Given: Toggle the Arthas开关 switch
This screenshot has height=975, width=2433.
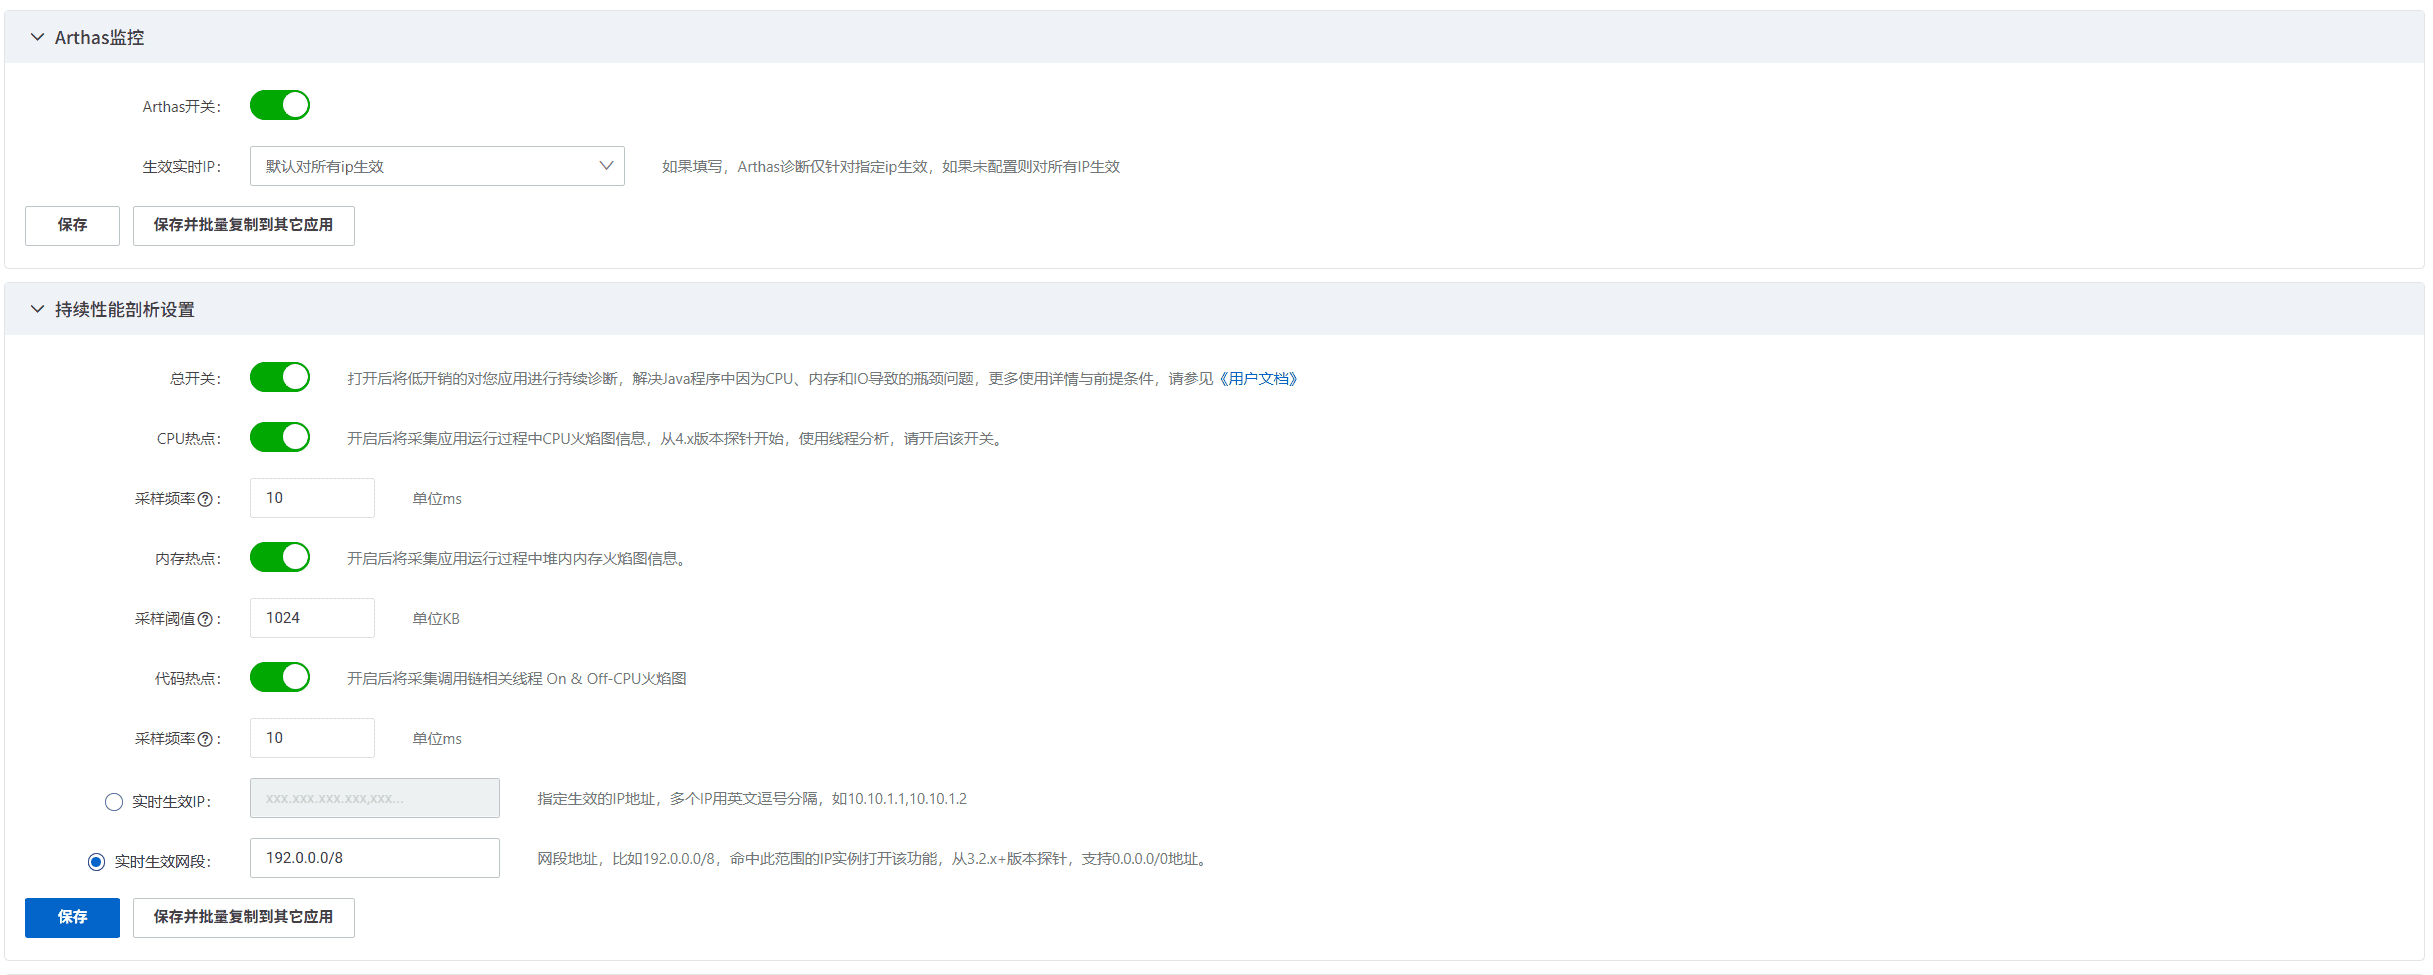Looking at the screenshot, I should click(280, 105).
